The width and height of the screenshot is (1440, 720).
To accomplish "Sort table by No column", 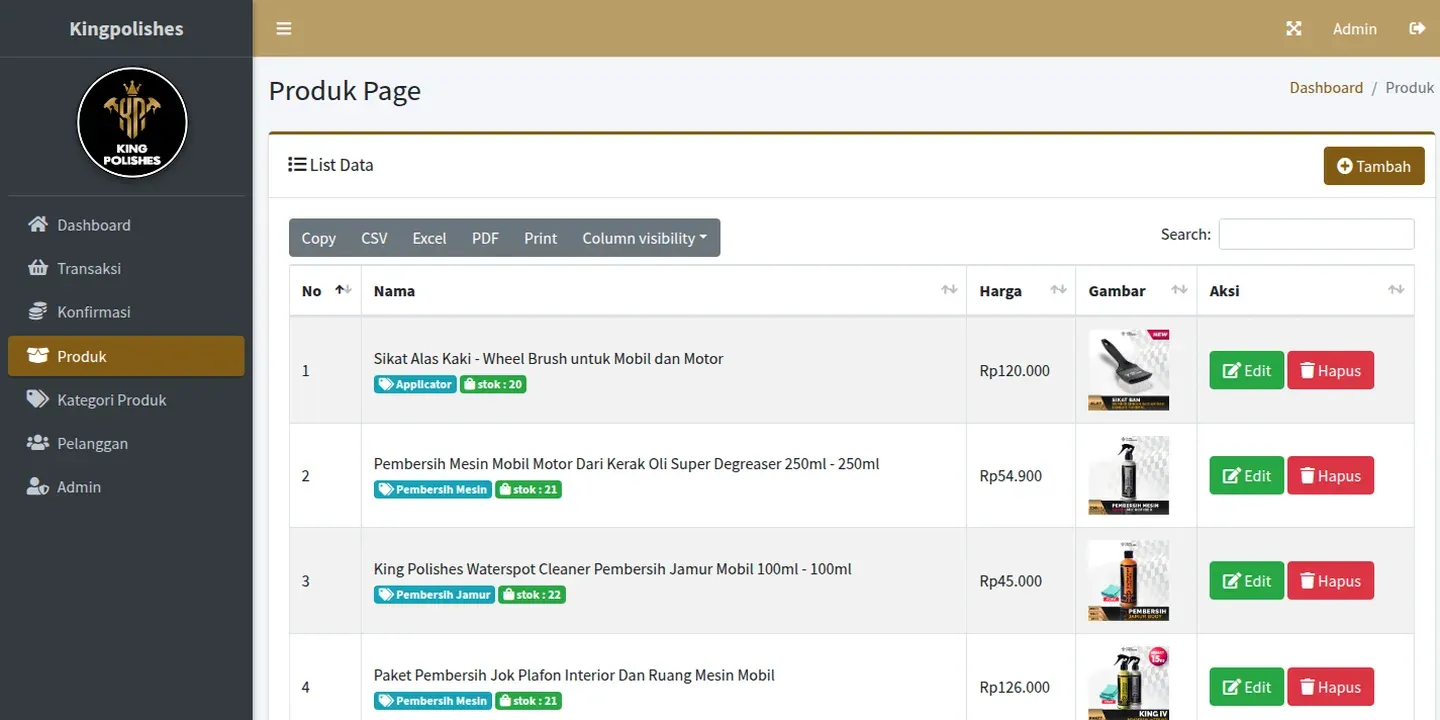I will click(x=325, y=291).
